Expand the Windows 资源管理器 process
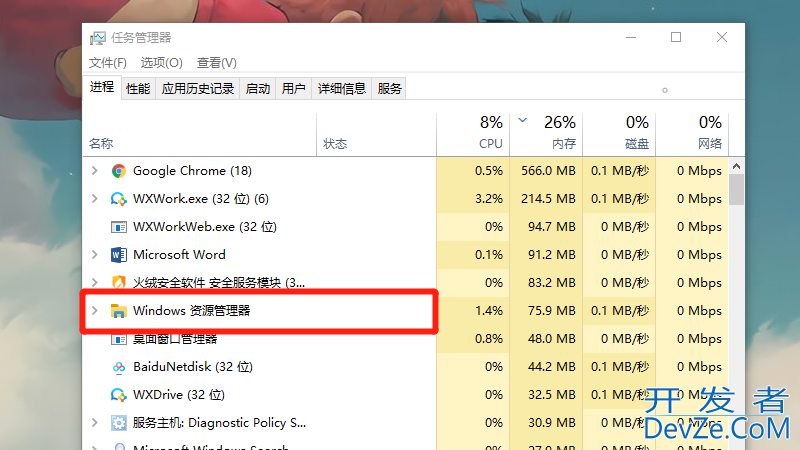 tap(94, 310)
